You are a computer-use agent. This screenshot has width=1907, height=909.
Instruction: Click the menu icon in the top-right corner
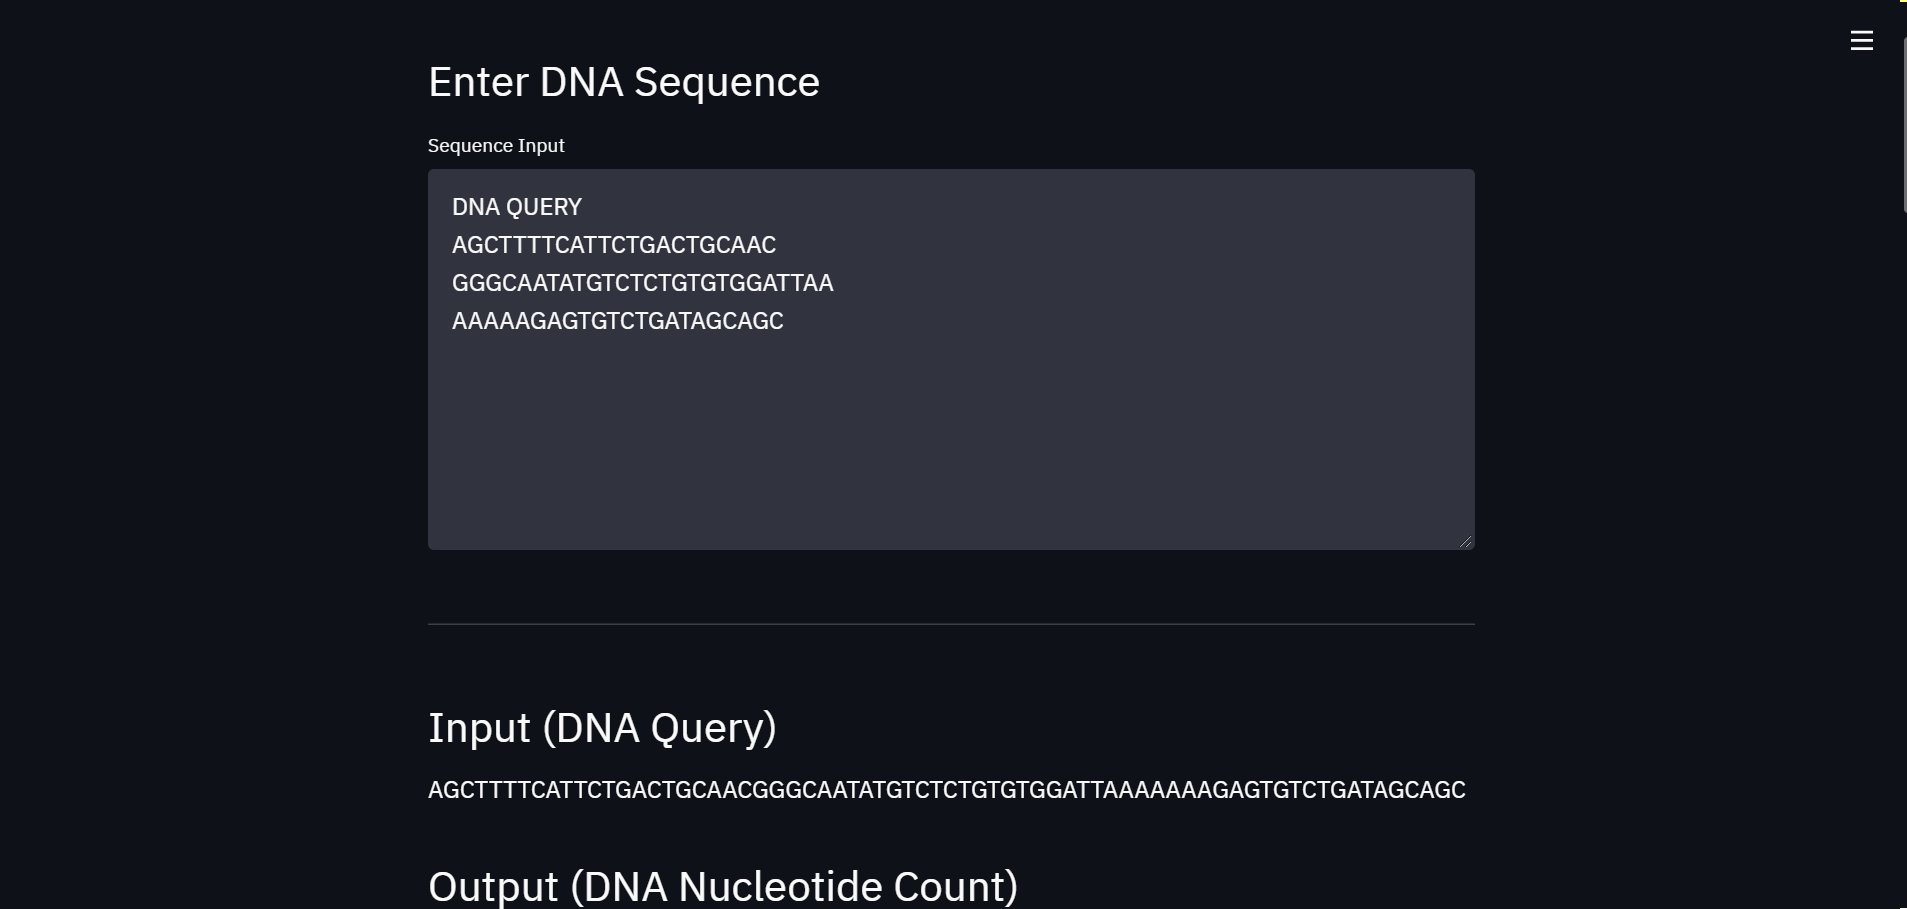[1862, 40]
